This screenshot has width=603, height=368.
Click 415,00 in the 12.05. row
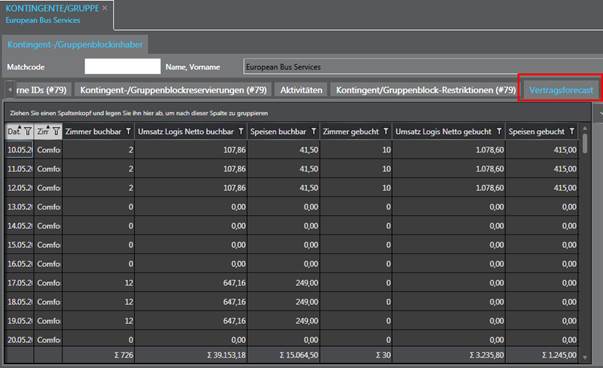[x=542, y=188]
